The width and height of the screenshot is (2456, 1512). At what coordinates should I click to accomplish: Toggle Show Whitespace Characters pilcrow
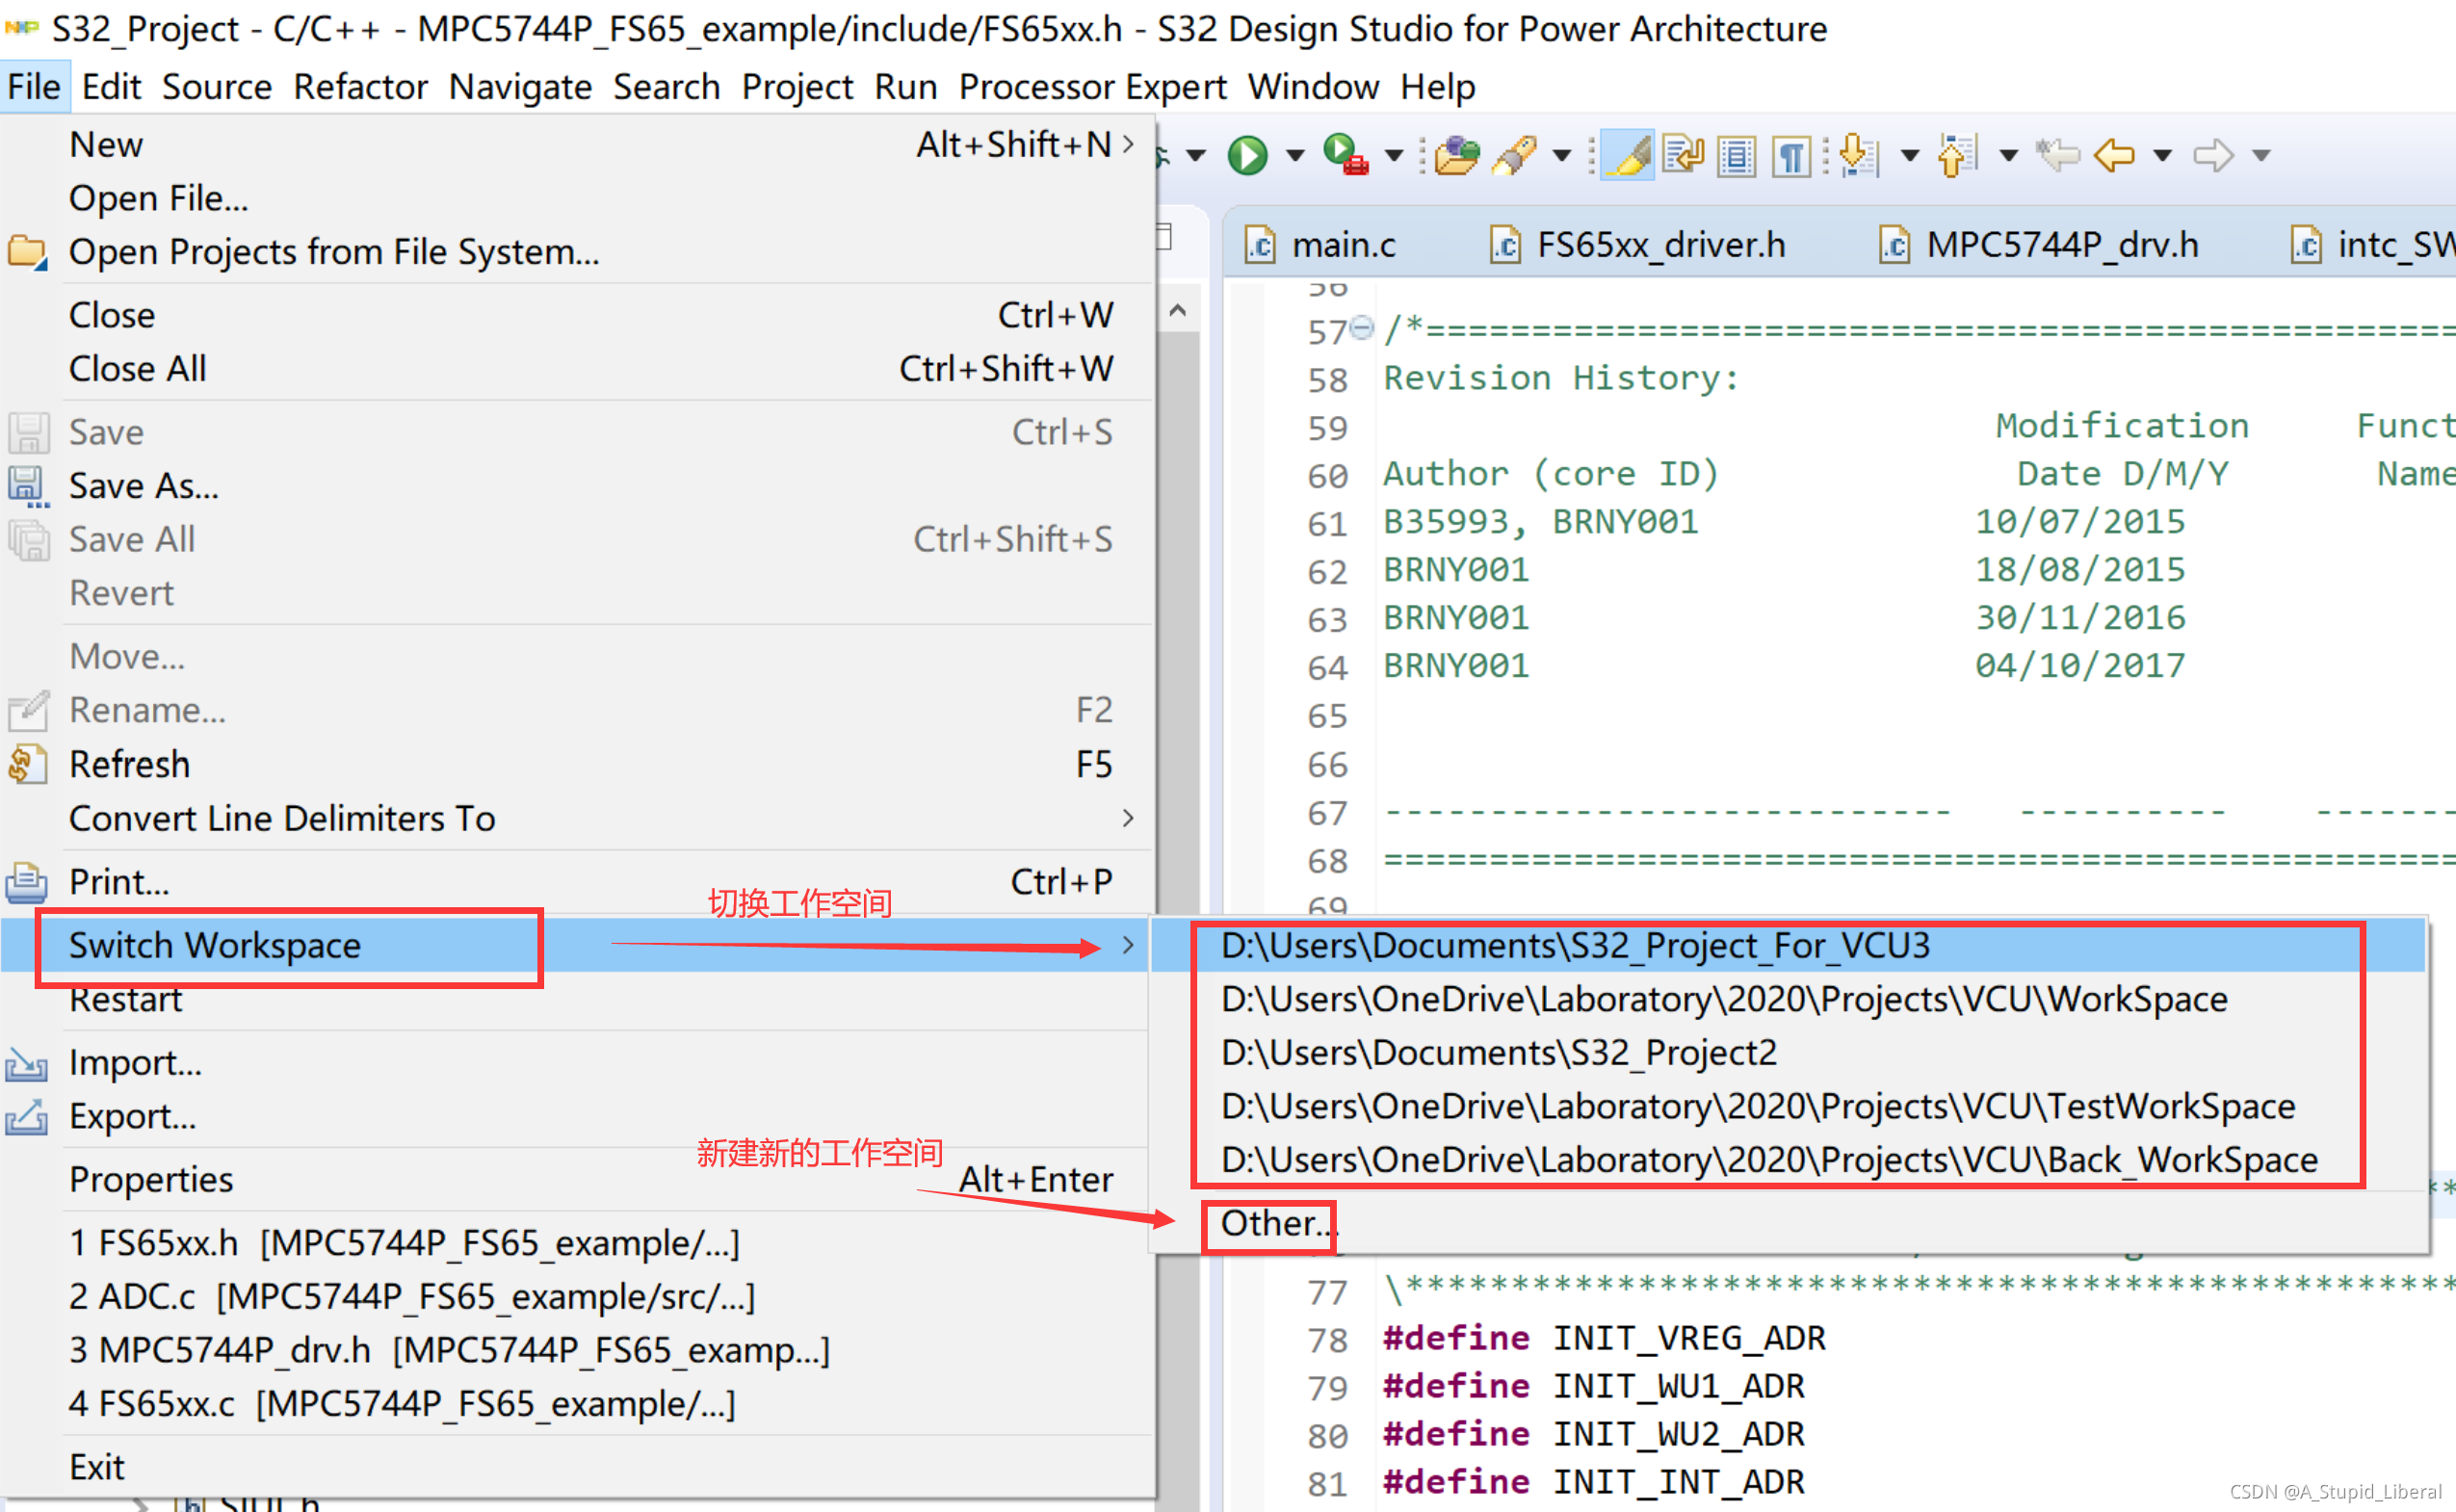coord(1791,155)
